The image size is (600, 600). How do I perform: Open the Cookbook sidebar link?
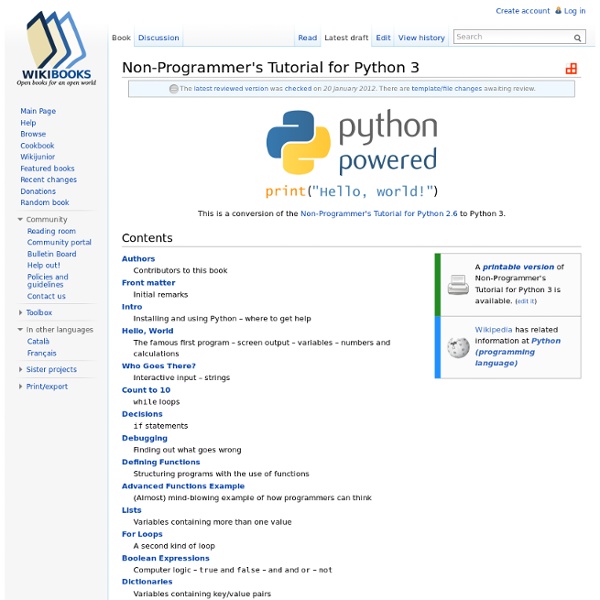click(37, 145)
